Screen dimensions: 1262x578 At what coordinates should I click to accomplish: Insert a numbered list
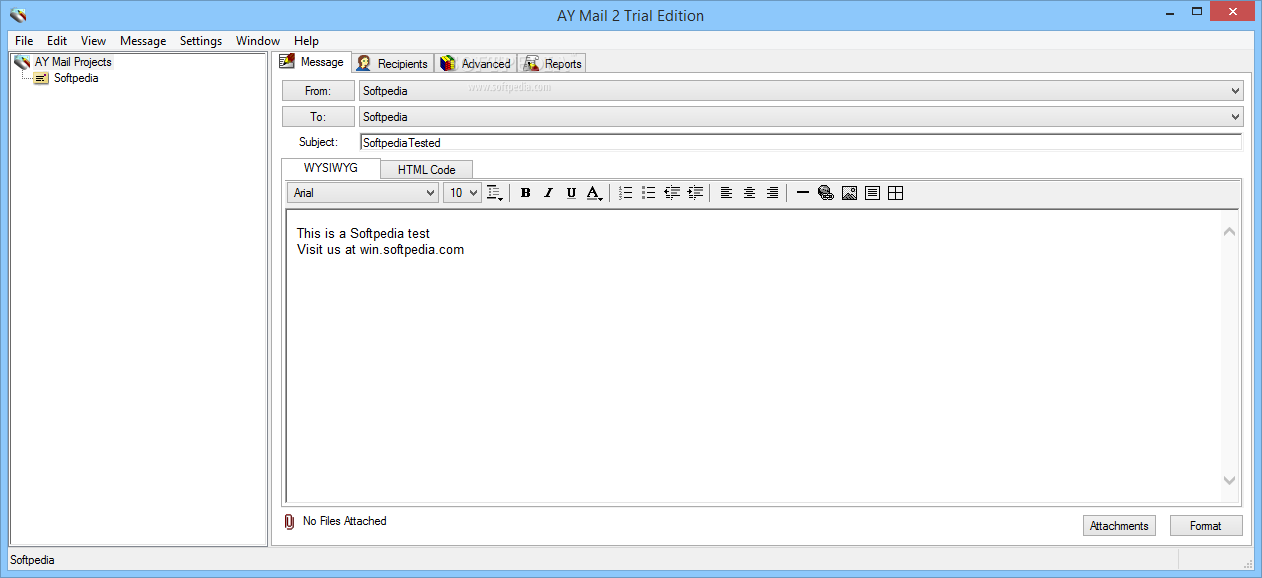pos(625,193)
